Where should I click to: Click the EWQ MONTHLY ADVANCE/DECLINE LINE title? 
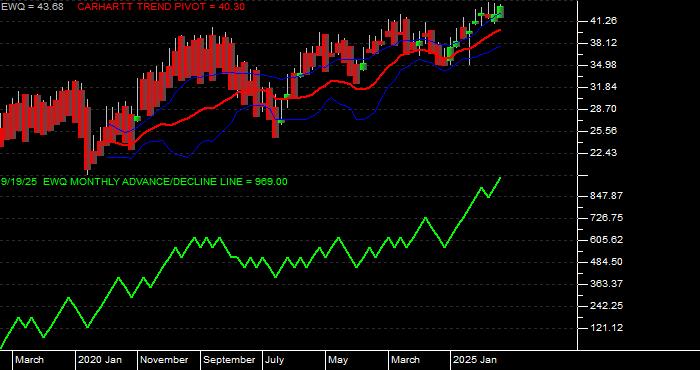tap(144, 182)
